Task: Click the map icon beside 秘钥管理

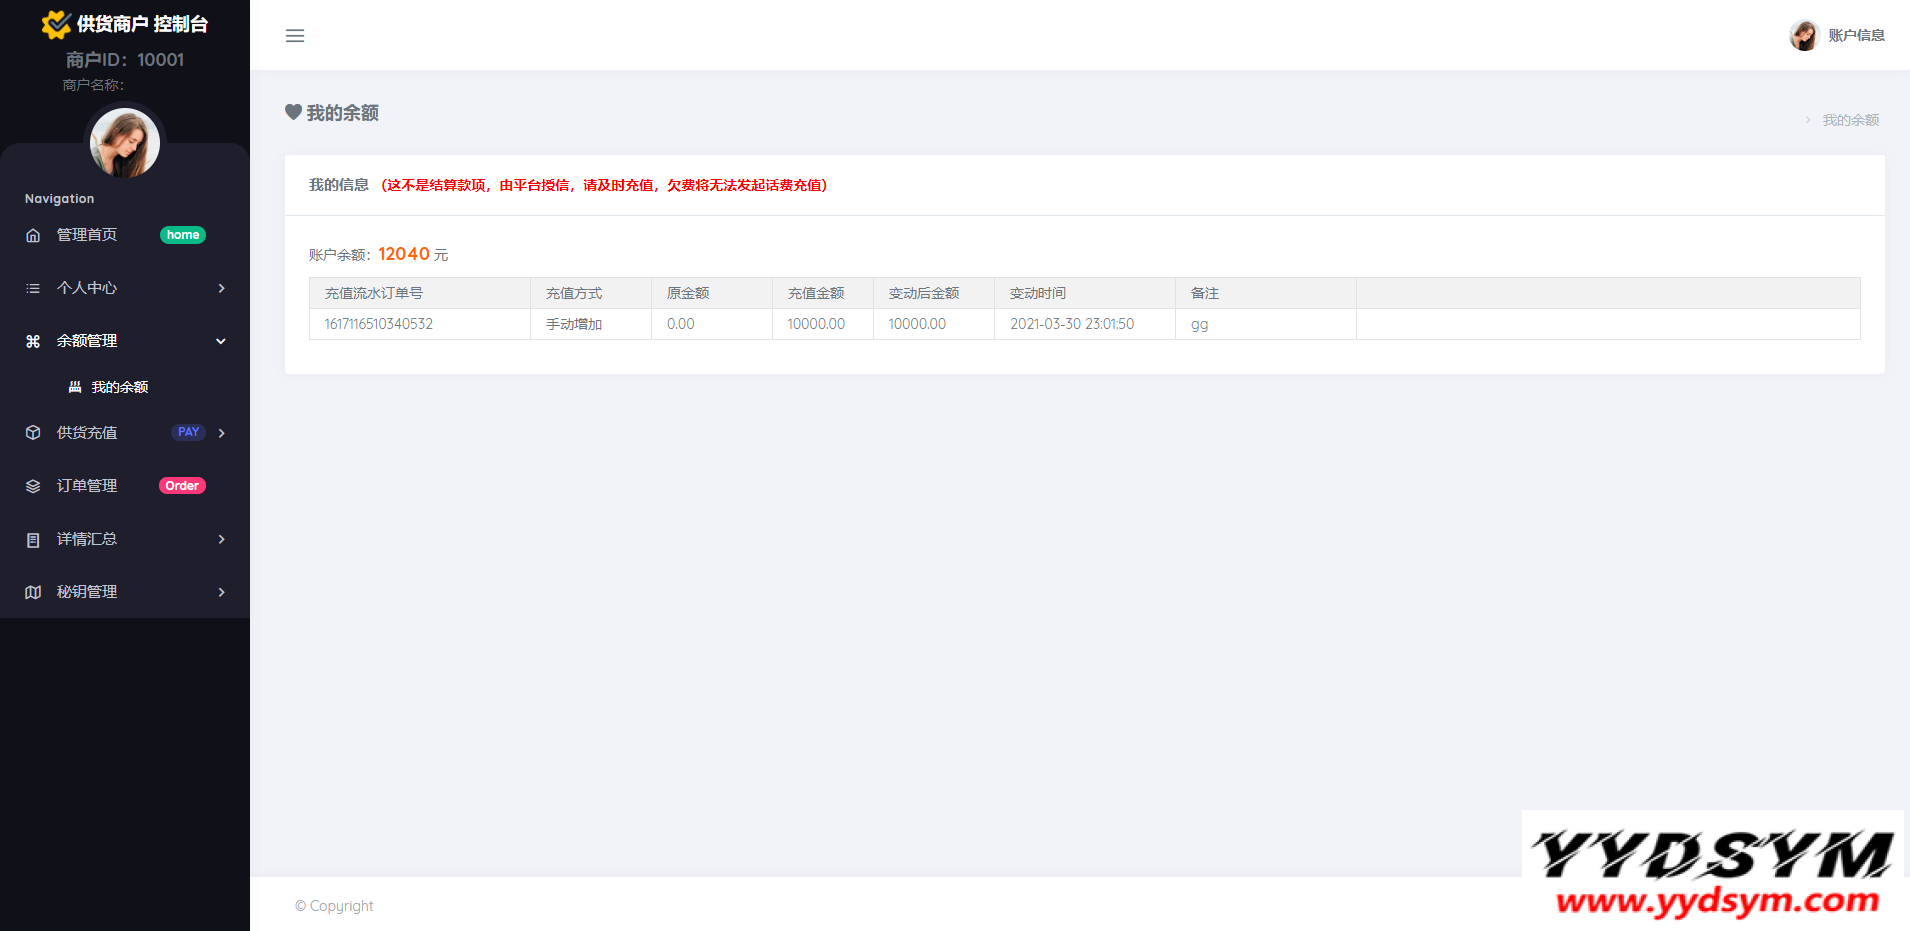Action: coord(33,592)
